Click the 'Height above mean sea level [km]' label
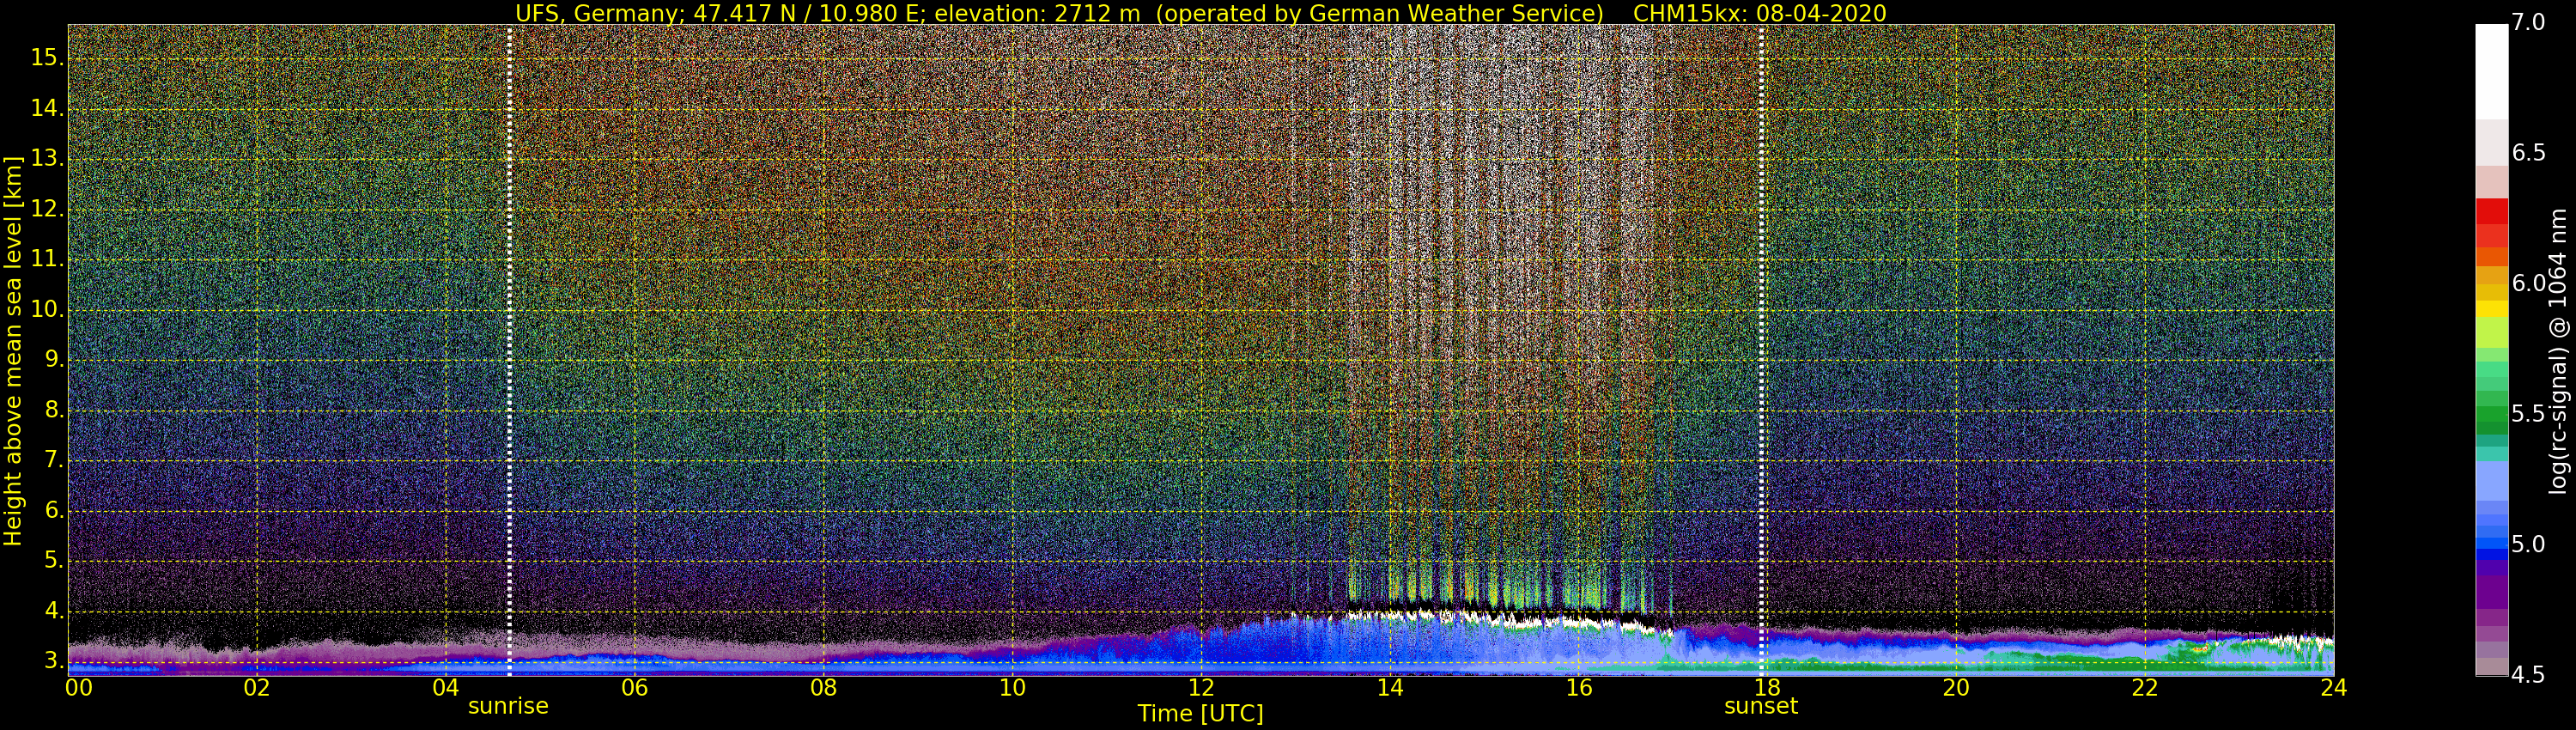 (13, 350)
